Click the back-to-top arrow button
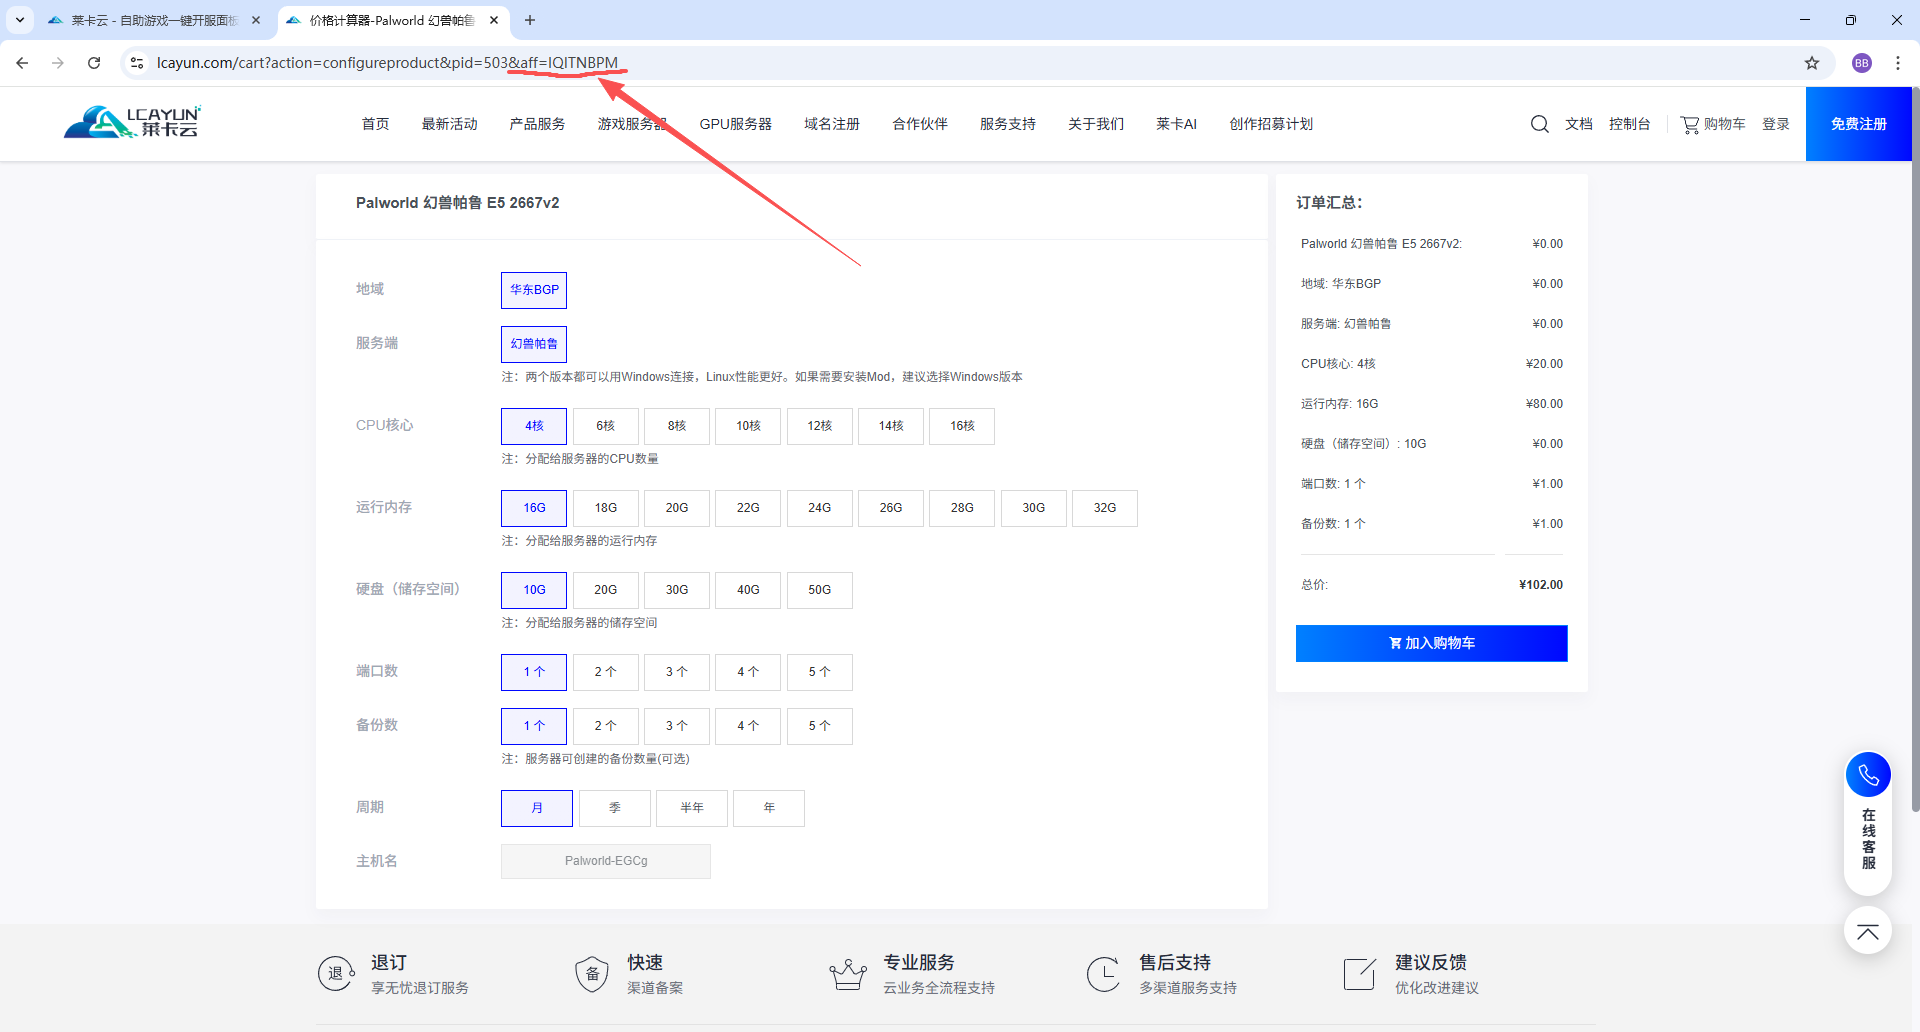 1867,931
